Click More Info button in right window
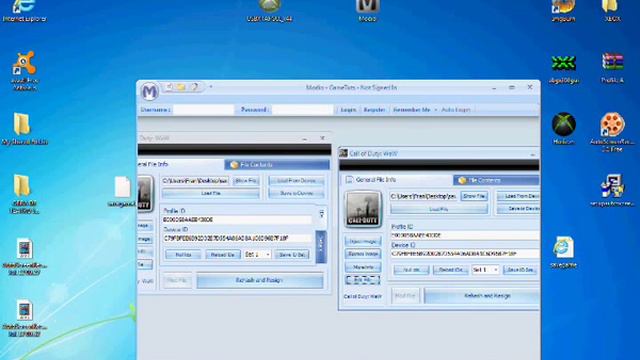 click(363, 267)
